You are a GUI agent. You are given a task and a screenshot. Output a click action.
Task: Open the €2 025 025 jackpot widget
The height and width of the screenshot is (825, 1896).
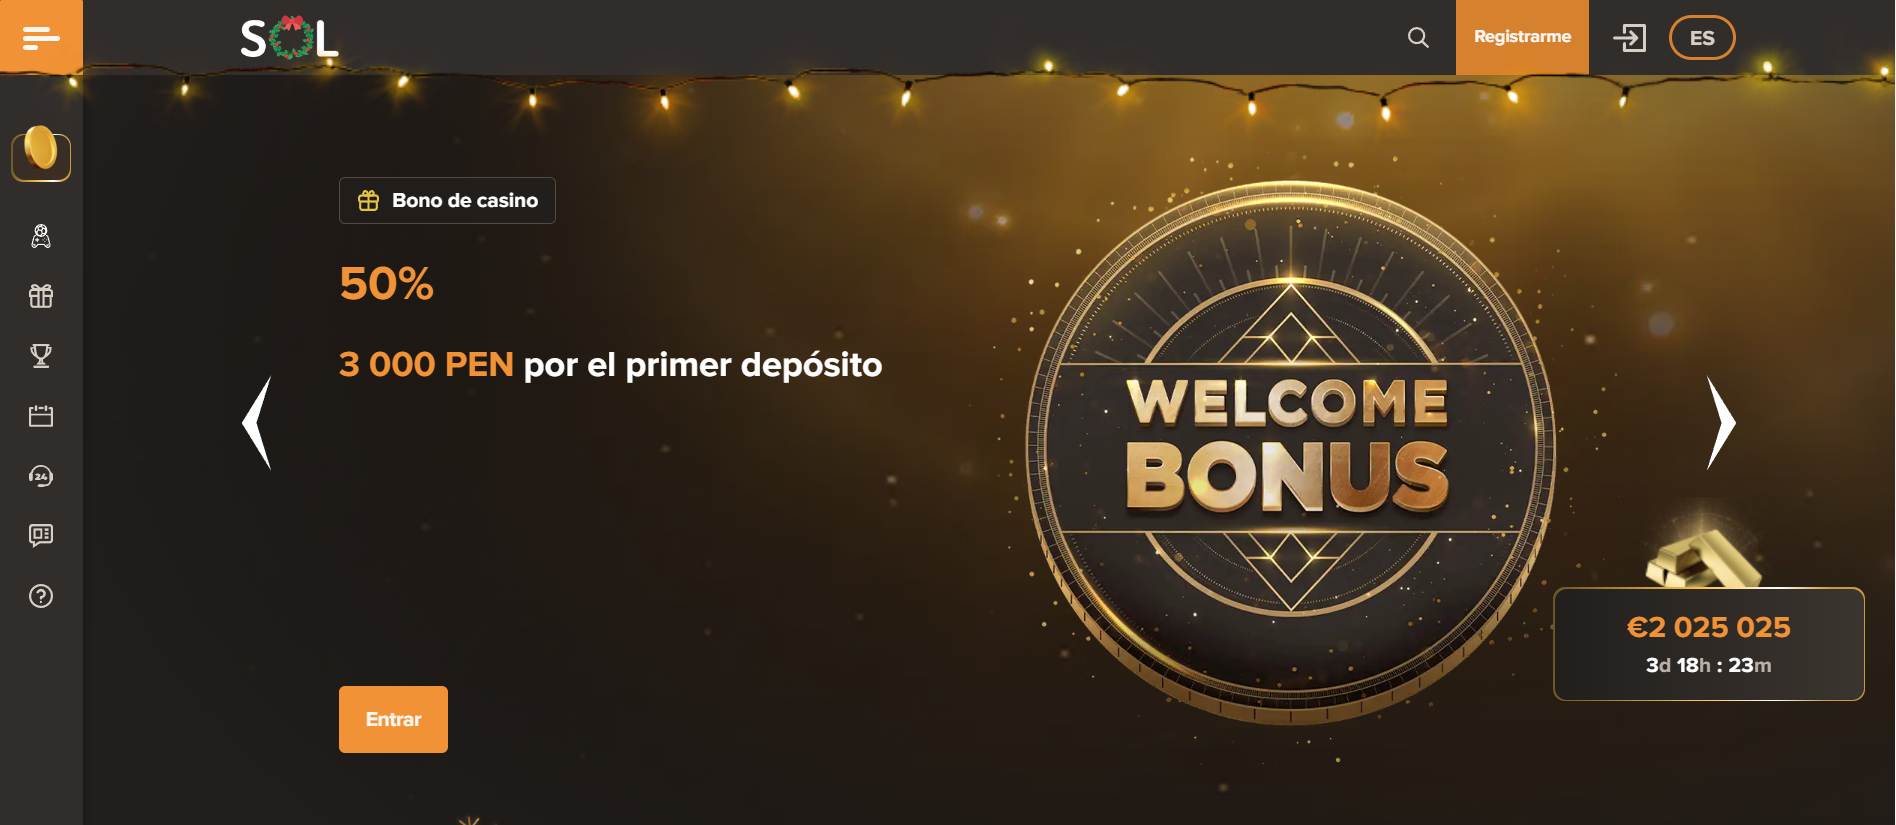(1708, 644)
